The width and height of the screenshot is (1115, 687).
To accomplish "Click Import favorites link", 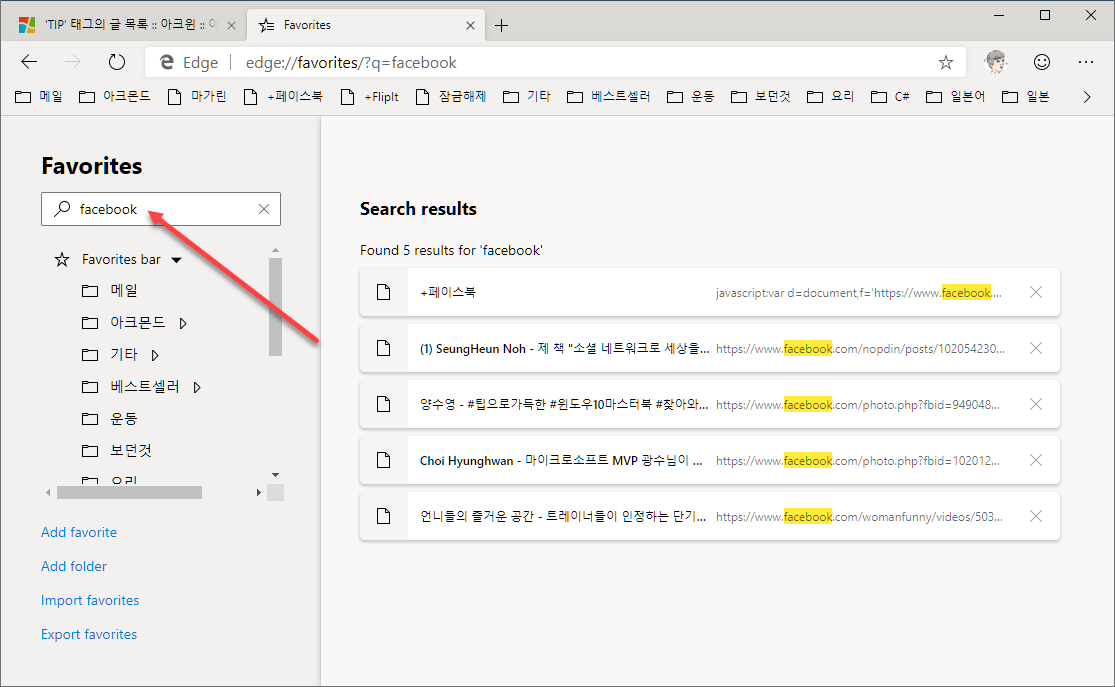I will coord(90,600).
